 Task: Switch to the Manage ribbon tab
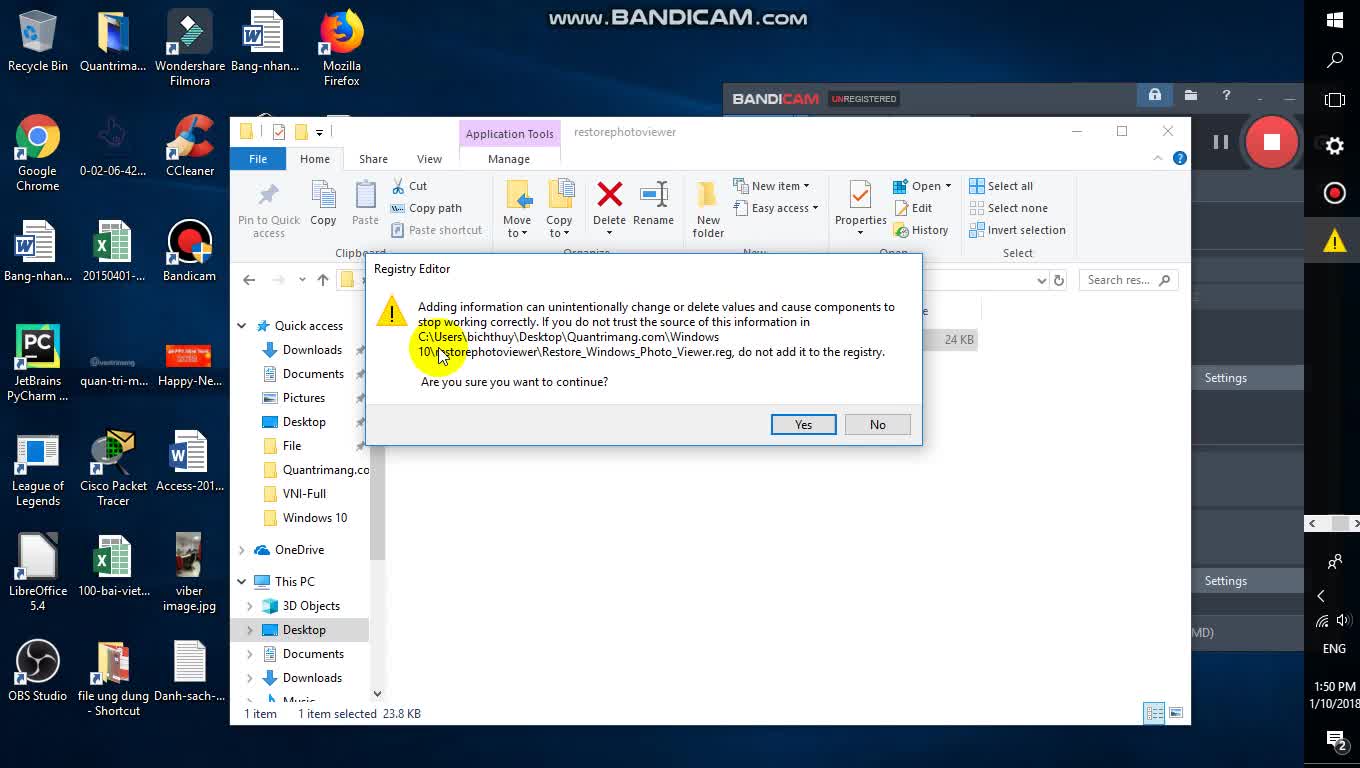tap(509, 159)
